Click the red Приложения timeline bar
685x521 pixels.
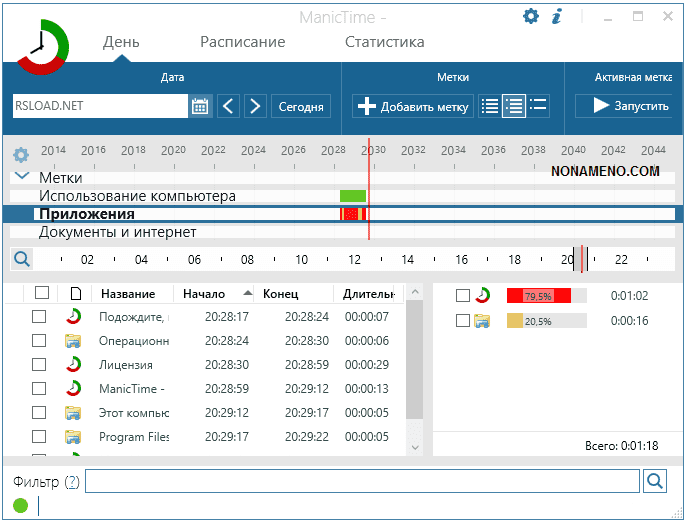(x=353, y=214)
